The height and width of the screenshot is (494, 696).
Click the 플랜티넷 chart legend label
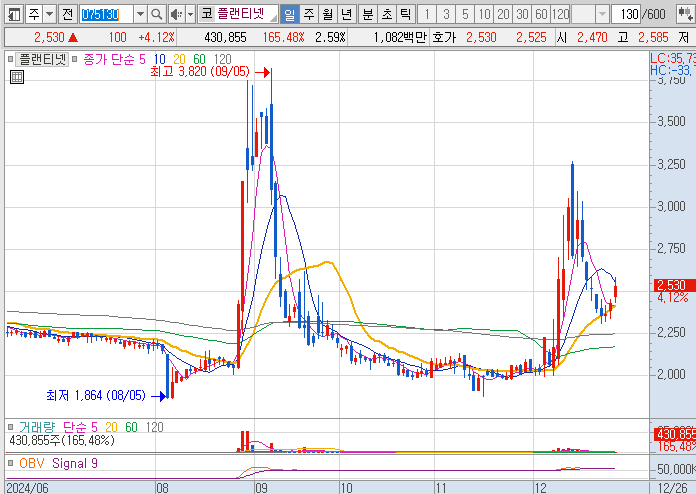pyautogui.click(x=42, y=59)
